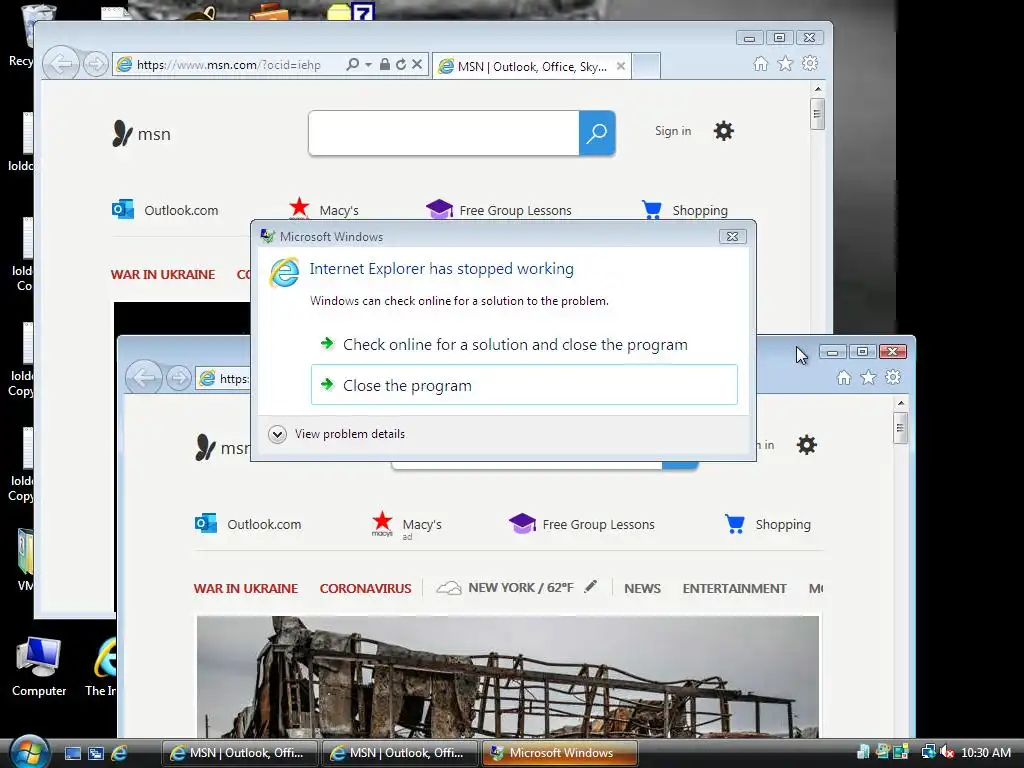The width and height of the screenshot is (1024, 768).
Task: Open Shopping link in rear window
Action: [685, 210]
